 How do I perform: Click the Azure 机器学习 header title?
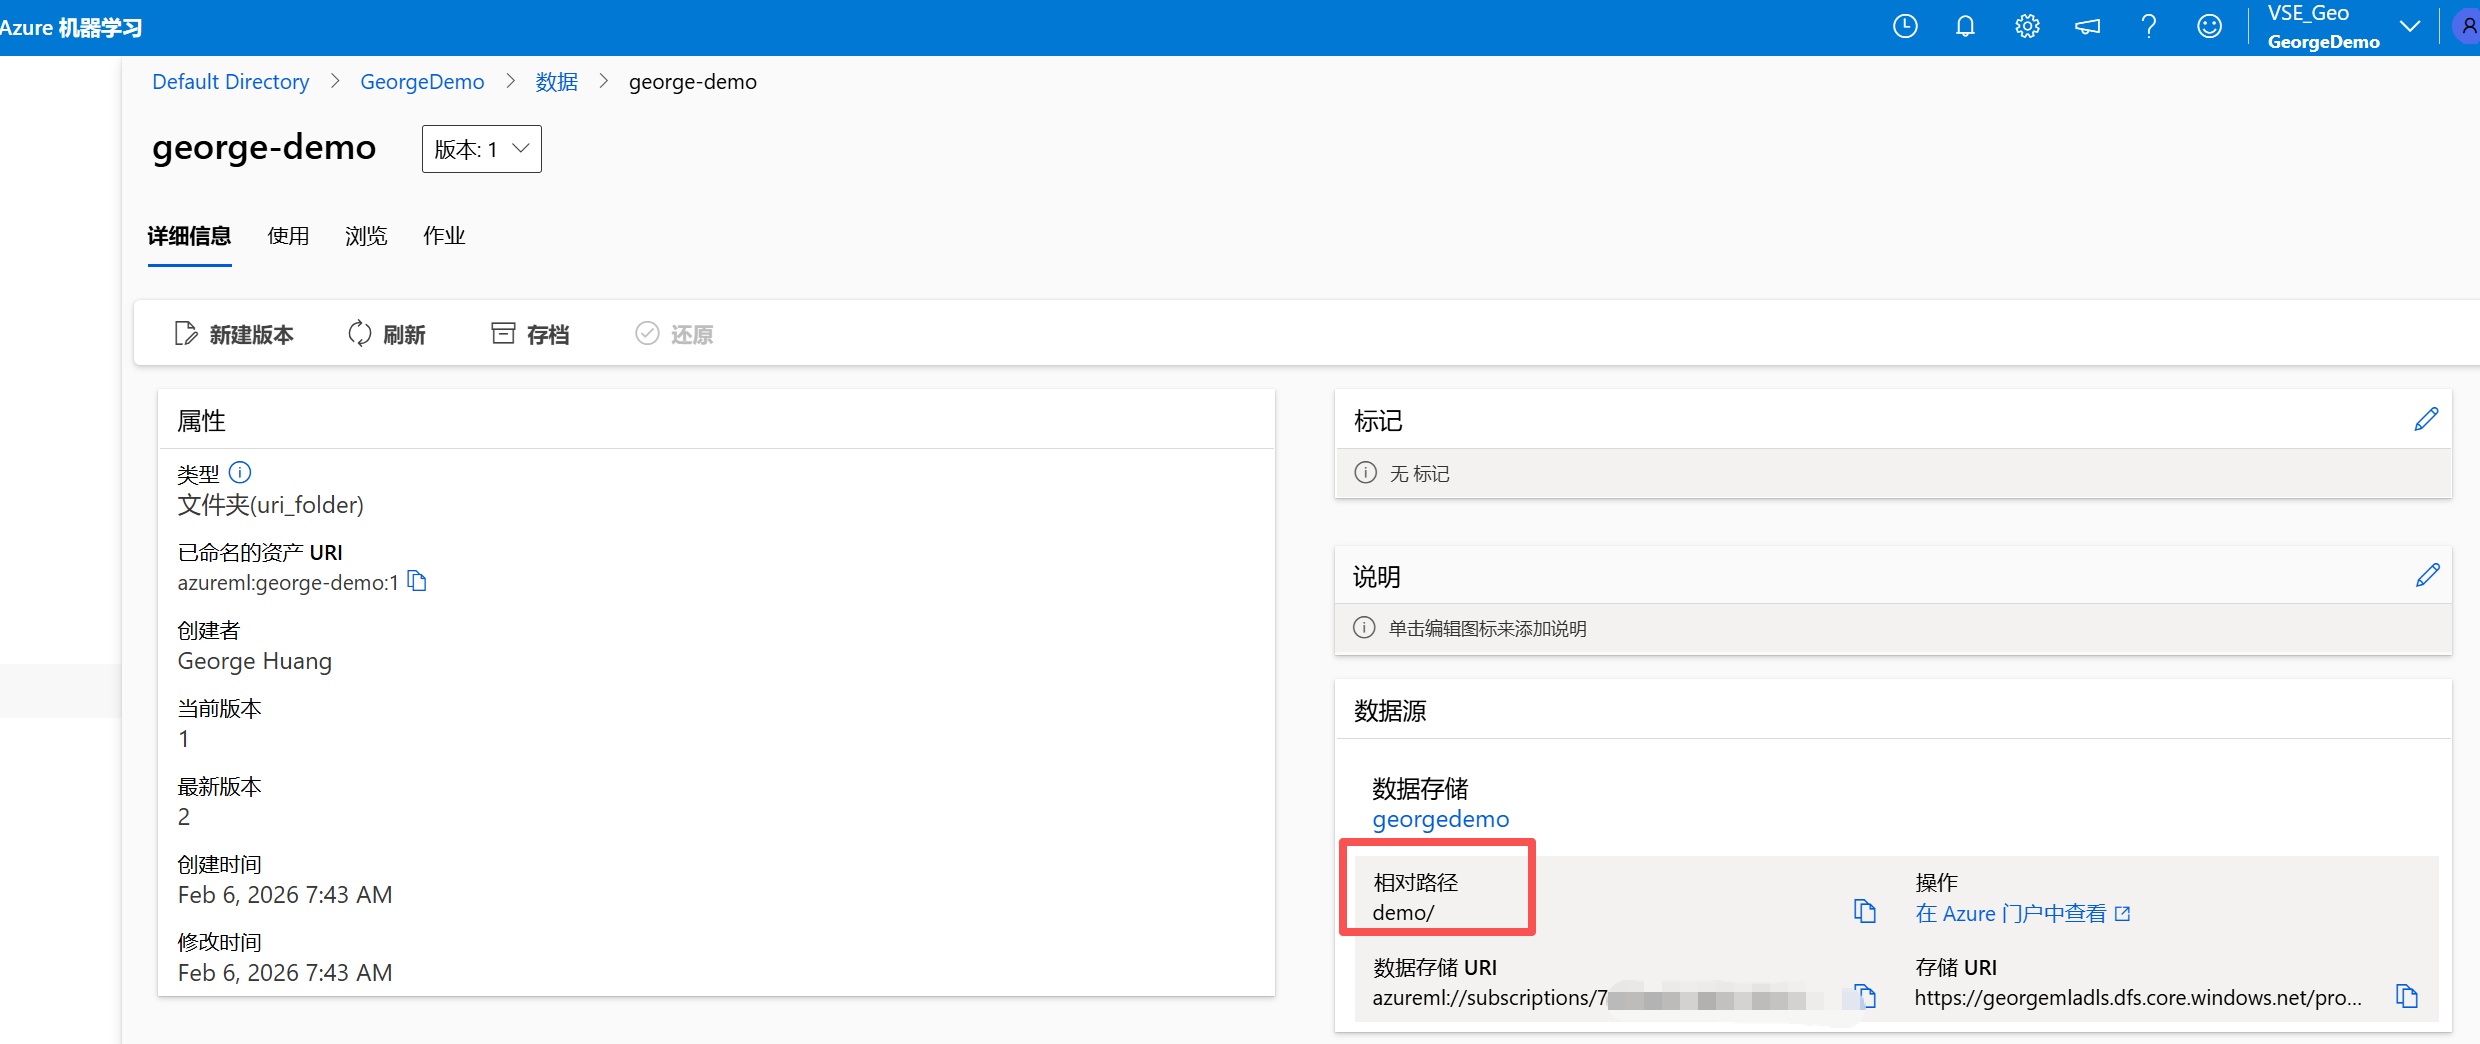71,27
